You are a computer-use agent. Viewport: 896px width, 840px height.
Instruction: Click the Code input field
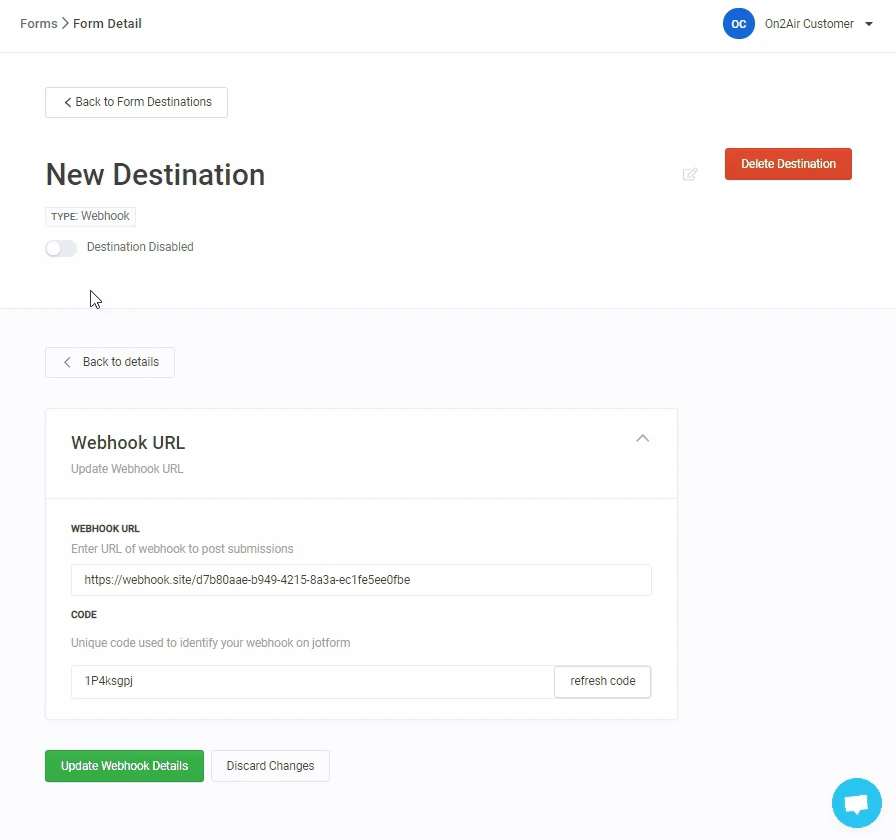(312, 681)
